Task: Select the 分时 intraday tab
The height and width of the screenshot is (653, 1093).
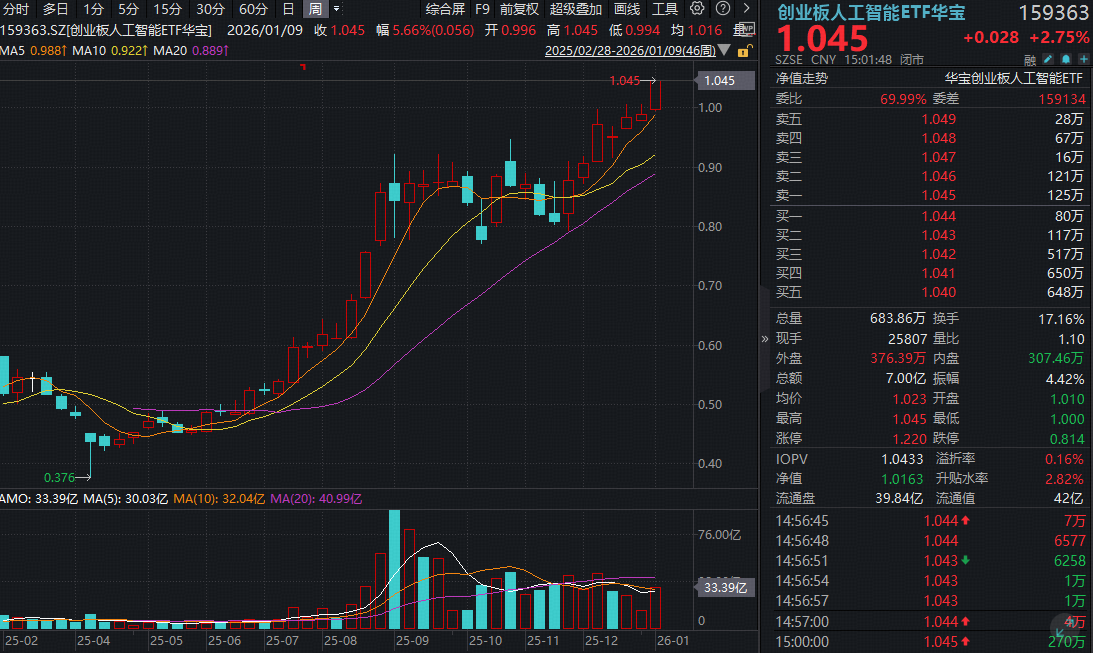Action: coord(17,9)
